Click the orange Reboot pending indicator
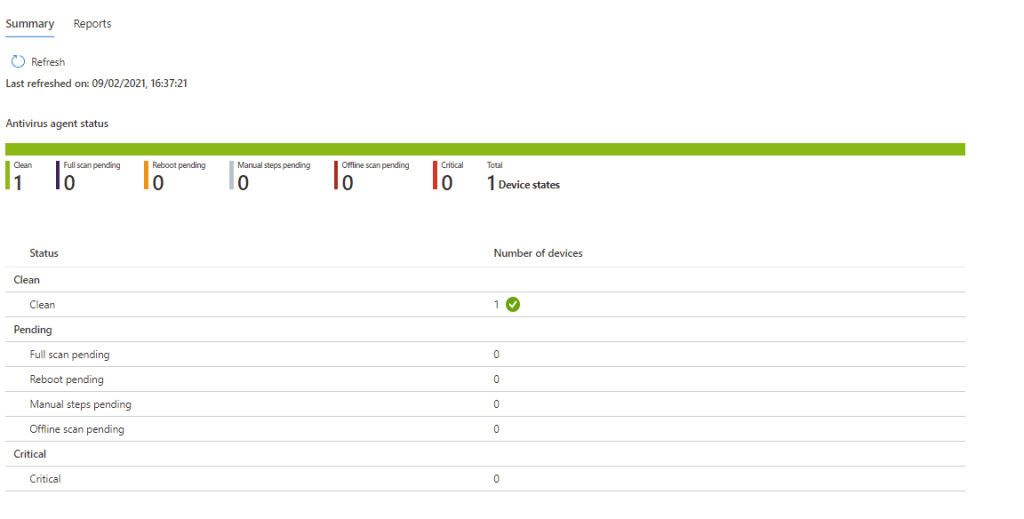The width and height of the screenshot is (1024, 519). click(x=146, y=175)
